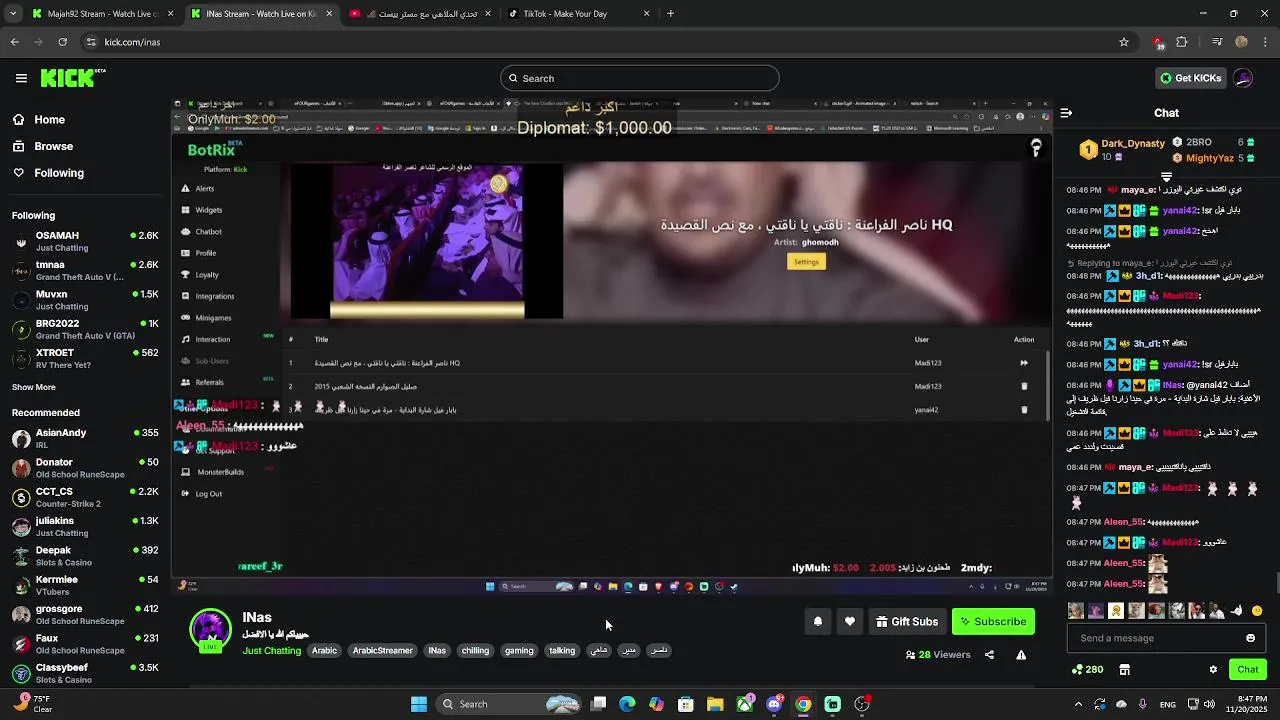Open the Kick hamburger sidebar menu
The height and width of the screenshot is (720, 1280).
pos(21,78)
